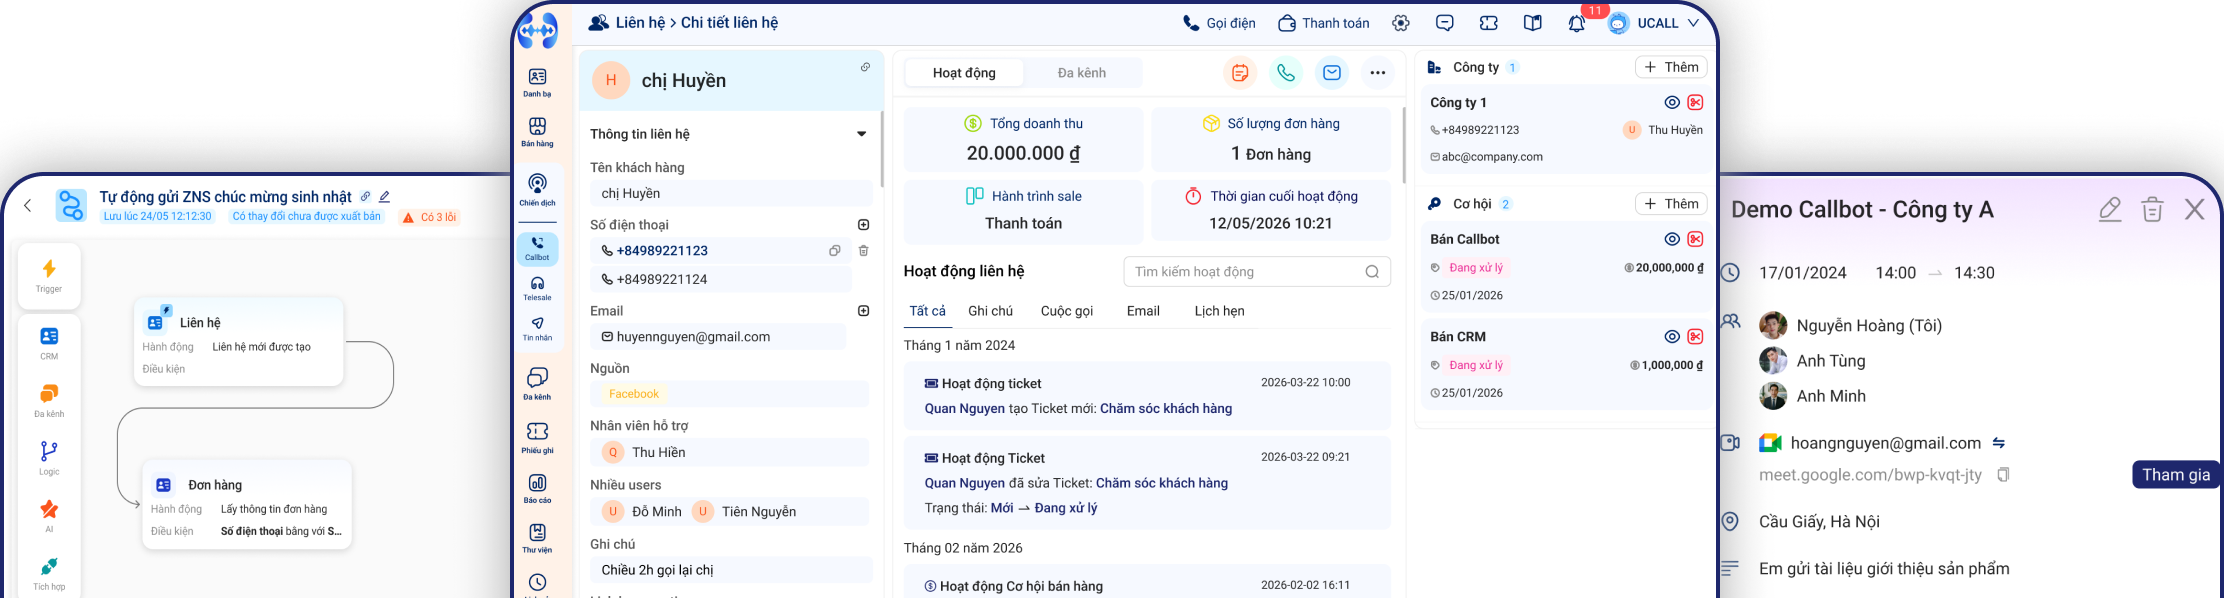Open the three-dots more menu

pyautogui.click(x=1378, y=73)
